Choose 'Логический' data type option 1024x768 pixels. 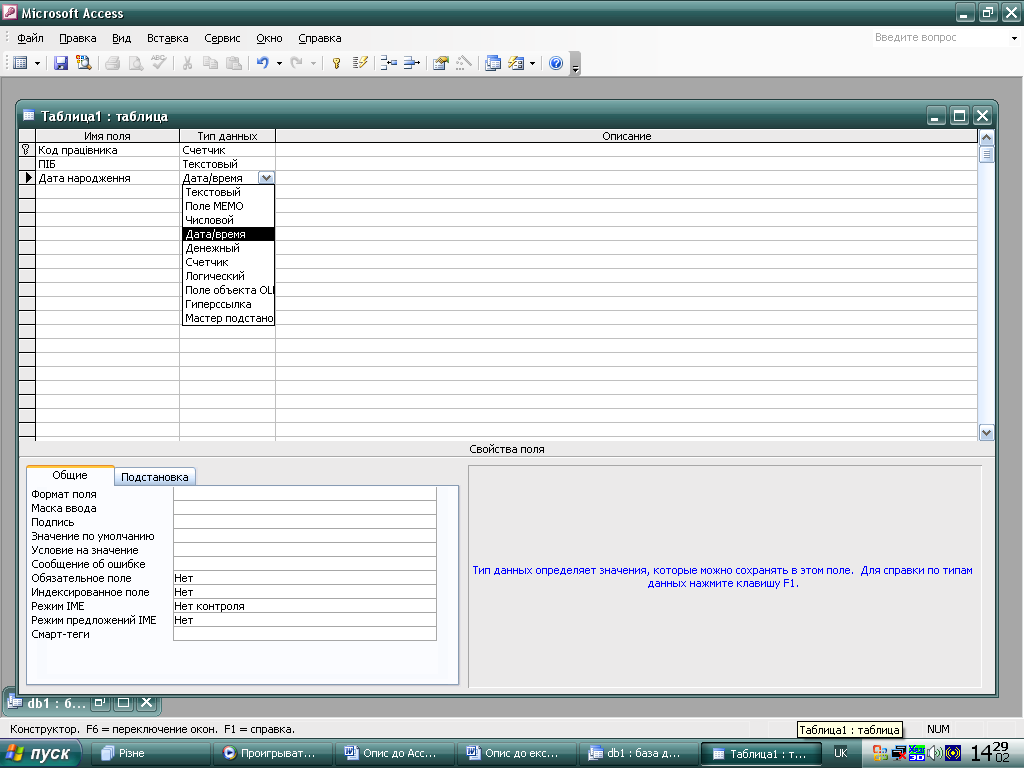coord(229,276)
